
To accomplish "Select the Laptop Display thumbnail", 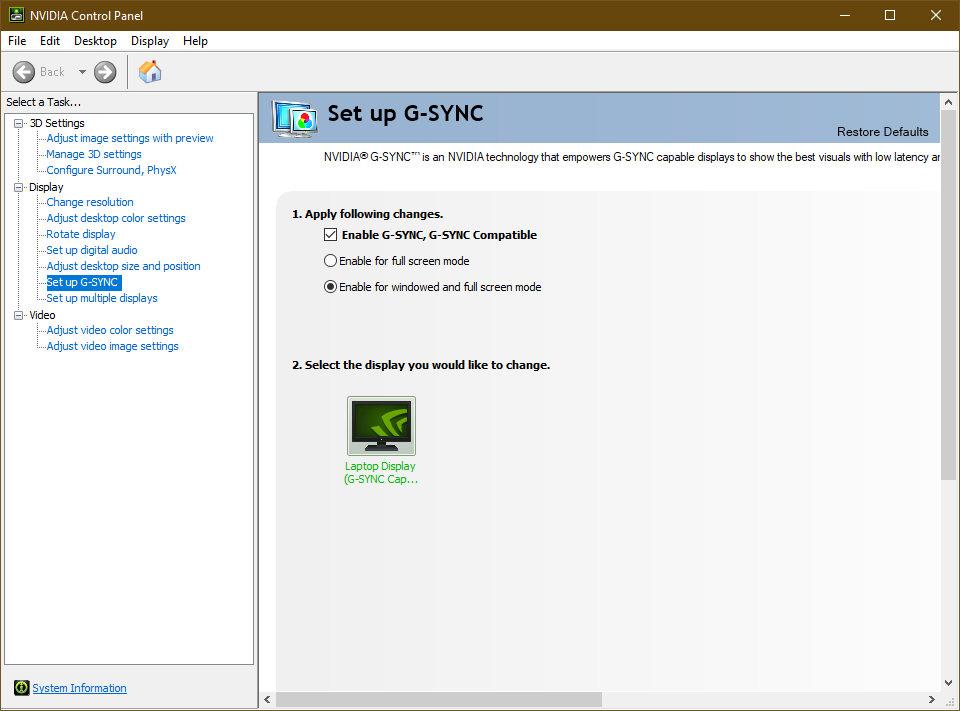I will (x=381, y=426).
